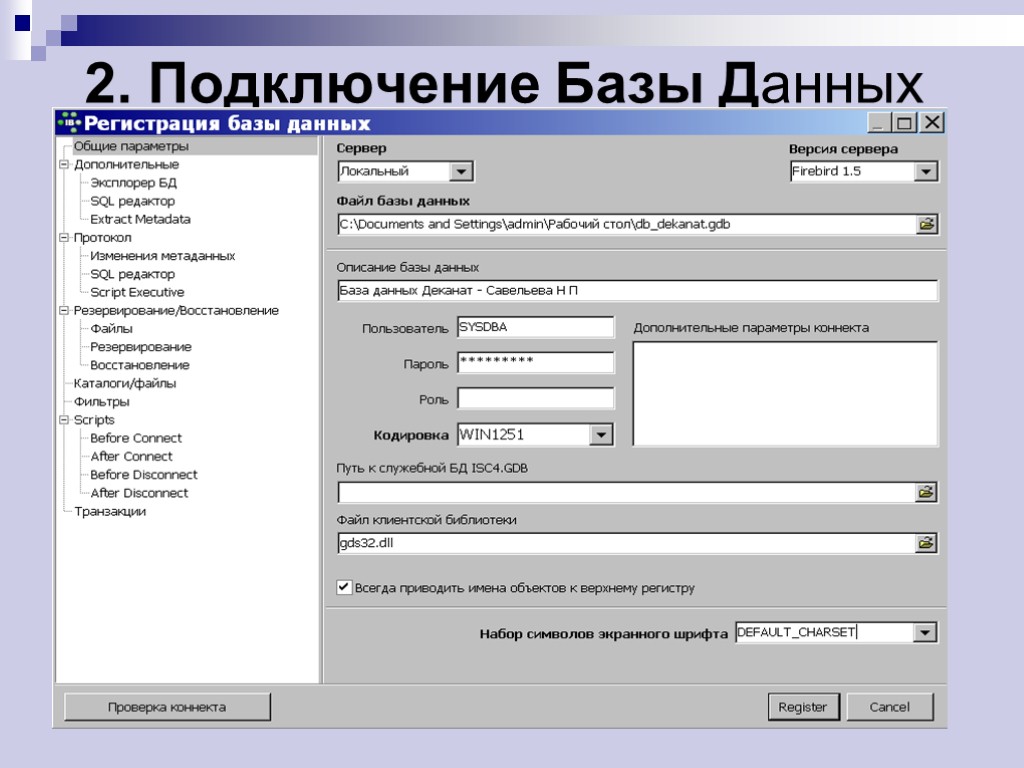
Task: Maximize the registration window
Action: coord(904,122)
